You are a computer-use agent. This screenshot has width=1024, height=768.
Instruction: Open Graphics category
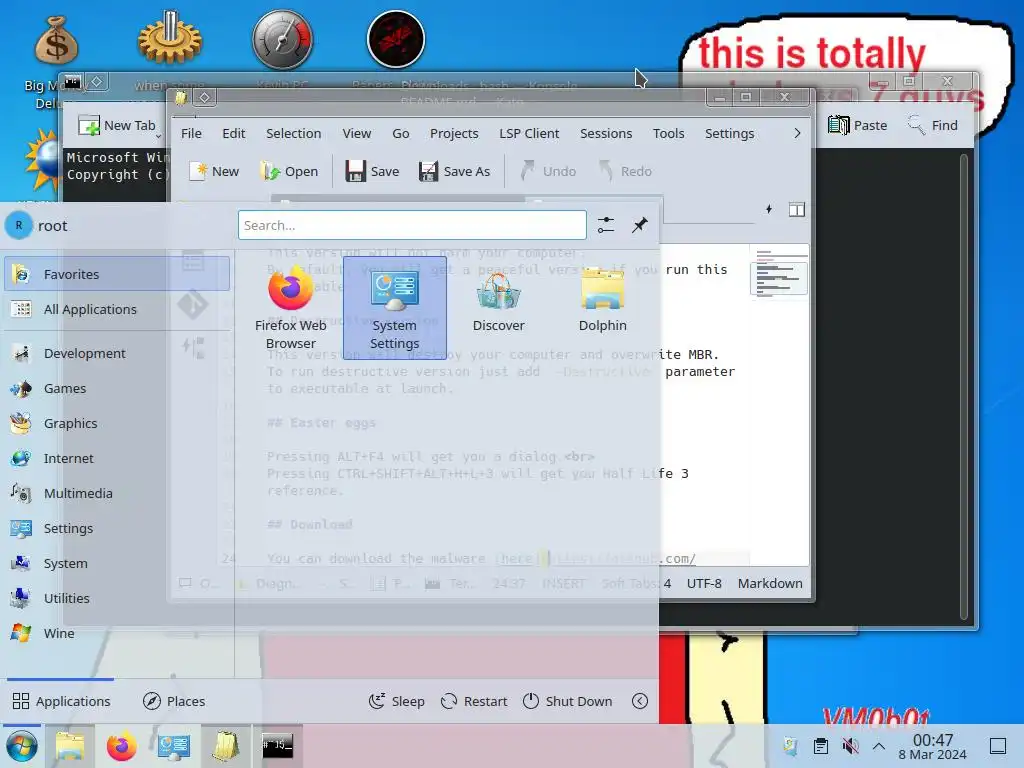click(x=117, y=423)
